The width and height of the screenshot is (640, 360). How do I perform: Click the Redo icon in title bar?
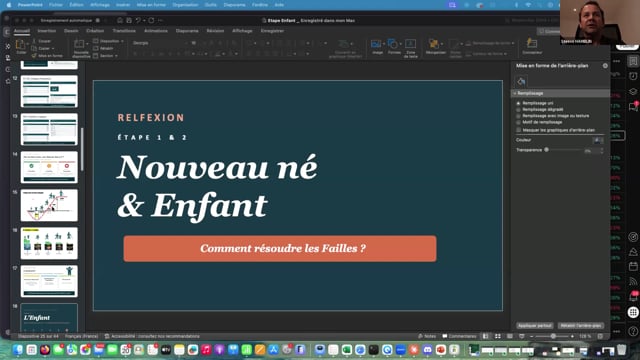coord(151,20)
